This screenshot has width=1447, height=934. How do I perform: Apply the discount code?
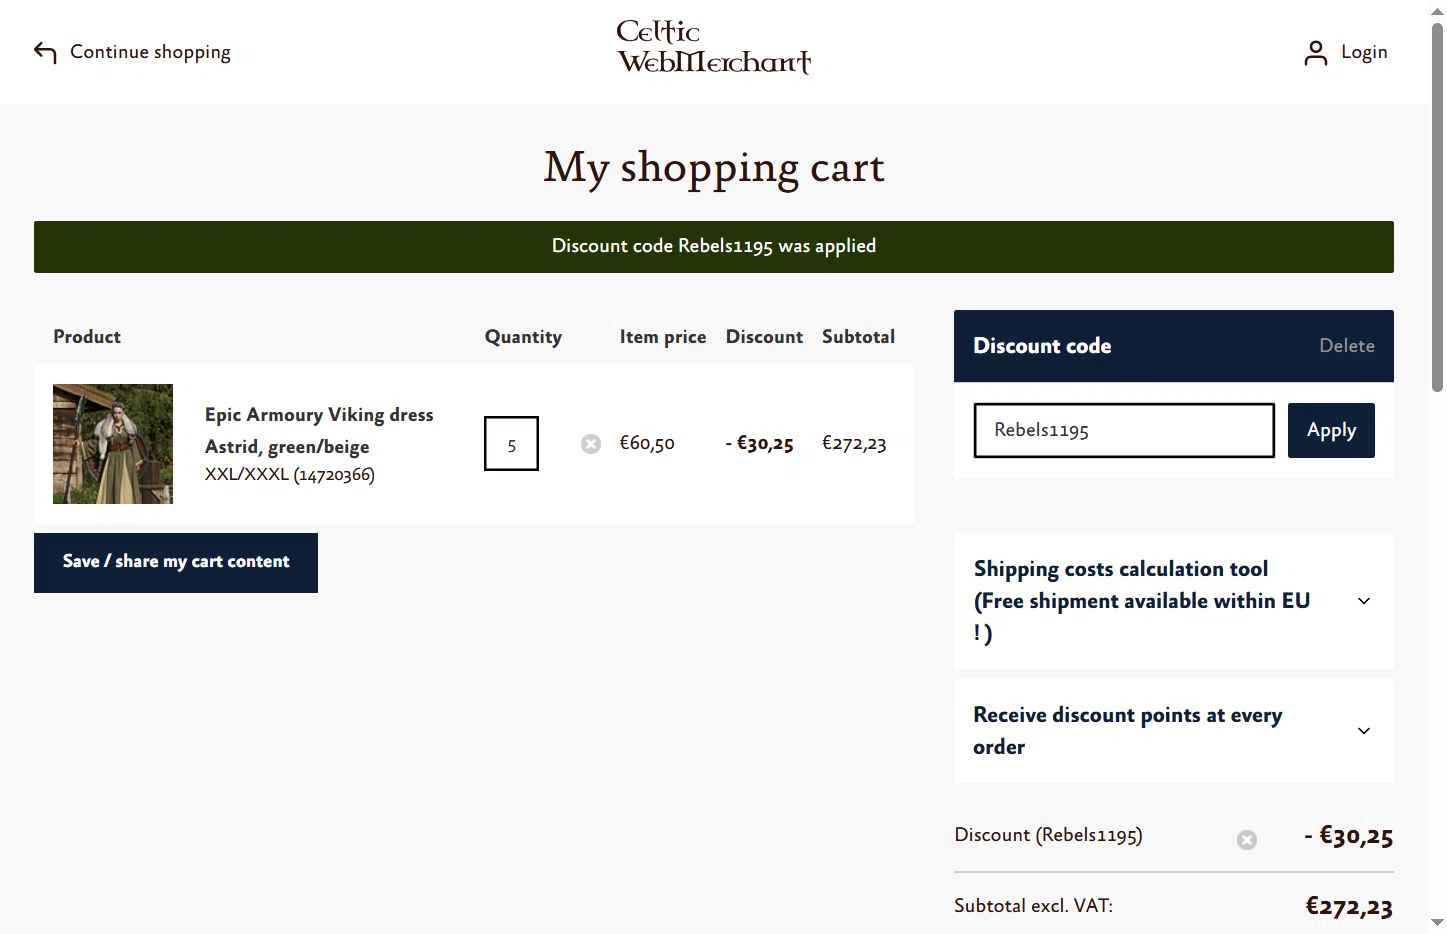(1331, 430)
